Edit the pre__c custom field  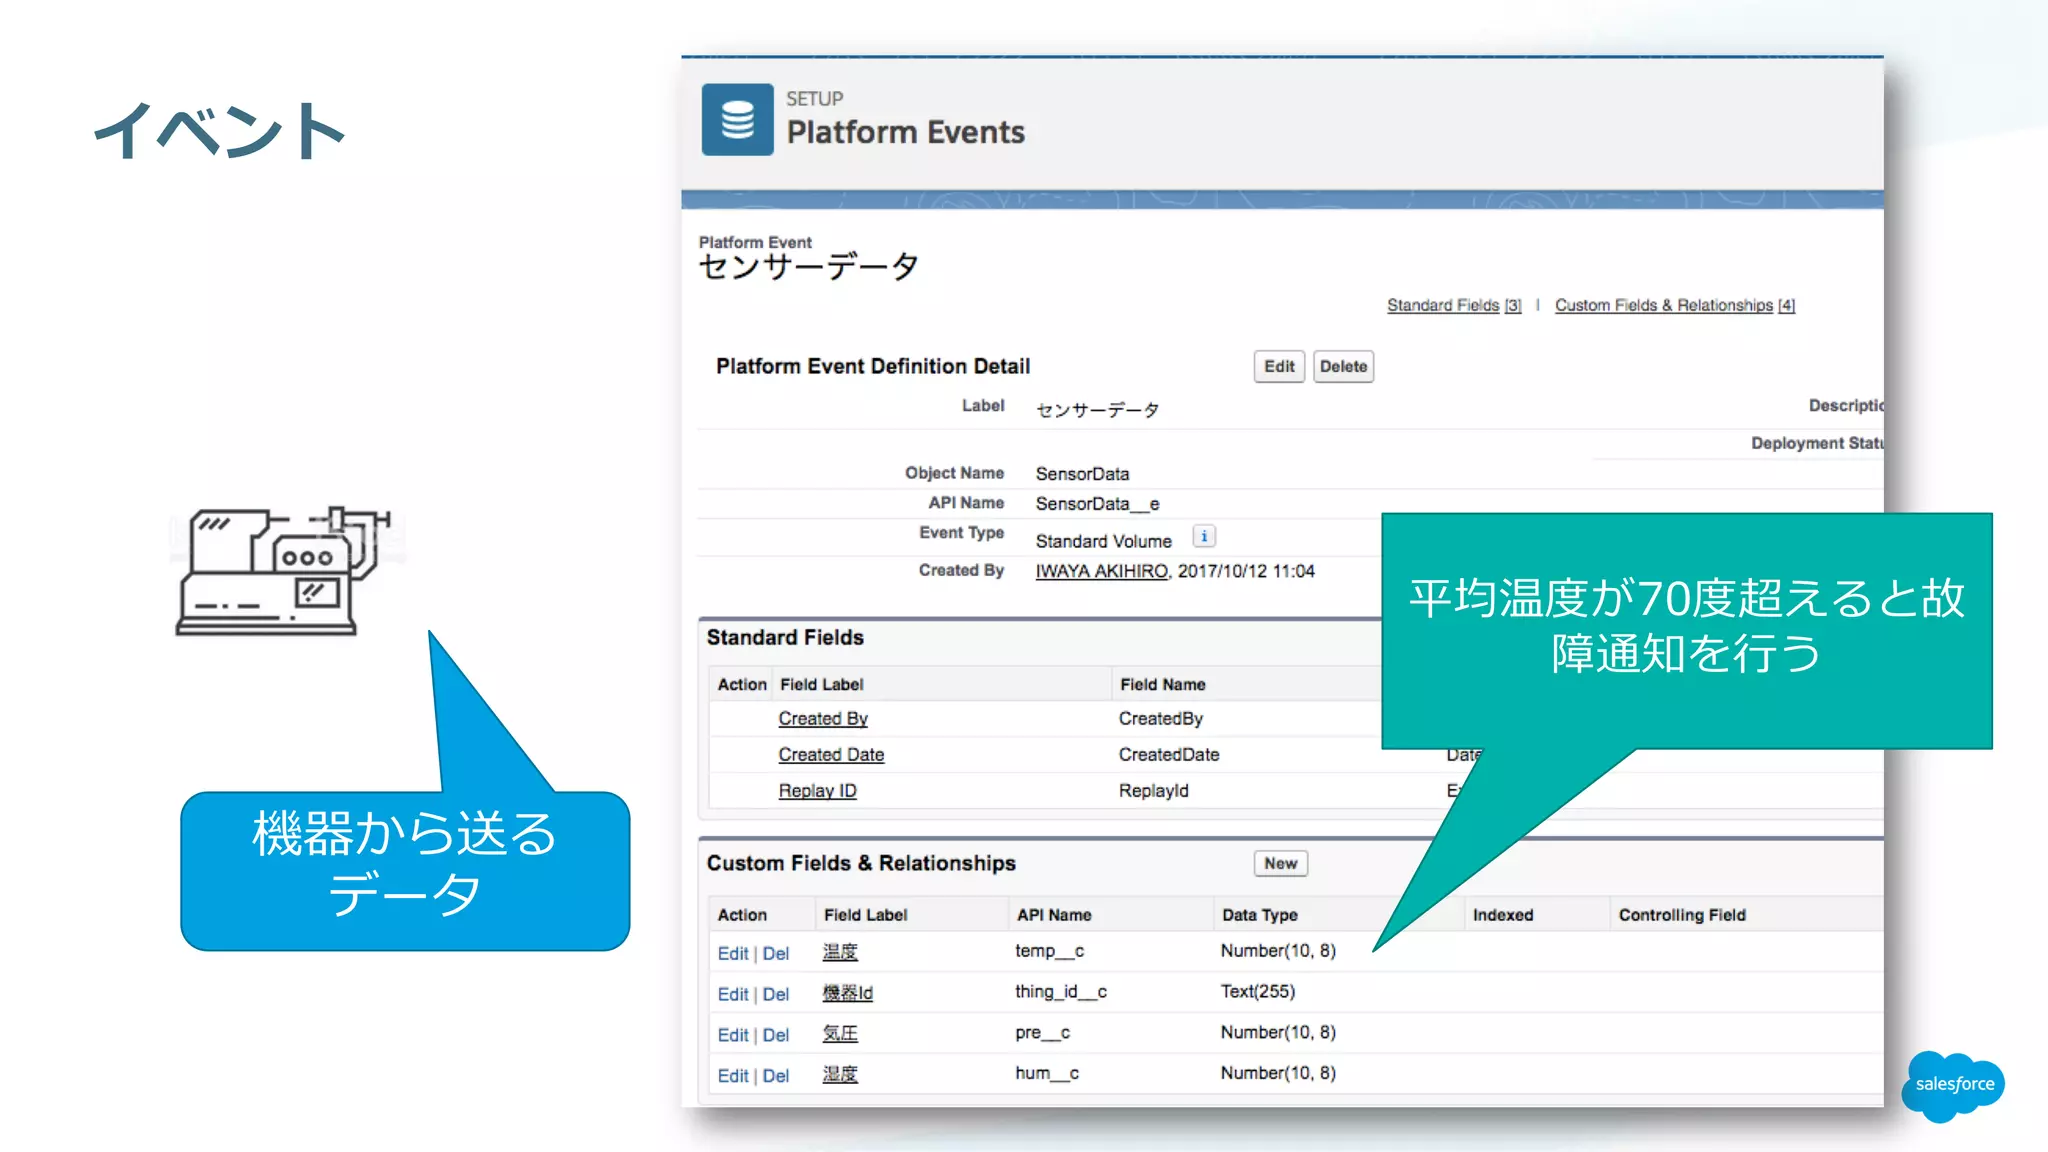[732, 1035]
